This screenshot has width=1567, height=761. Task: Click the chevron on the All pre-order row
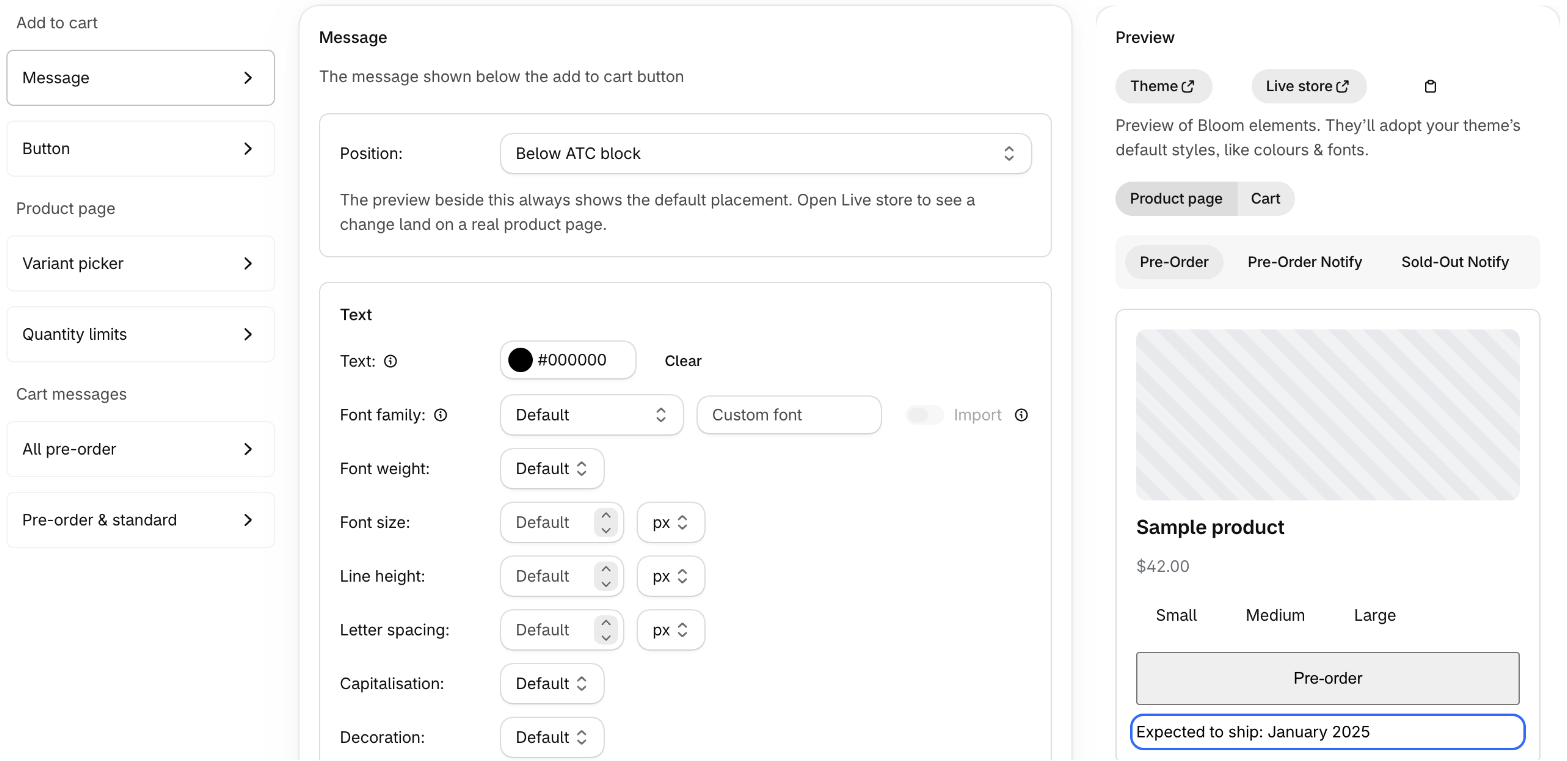(x=248, y=449)
